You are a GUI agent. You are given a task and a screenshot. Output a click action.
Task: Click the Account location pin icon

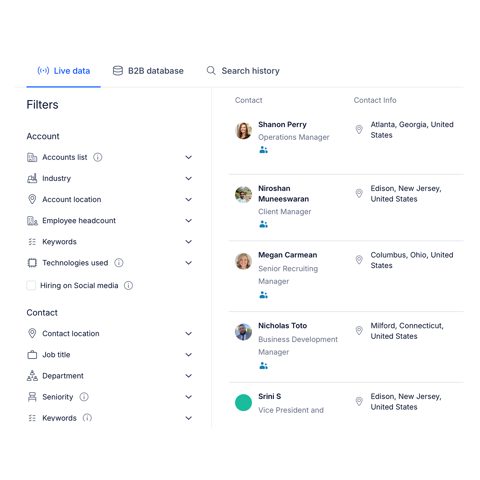(x=32, y=199)
